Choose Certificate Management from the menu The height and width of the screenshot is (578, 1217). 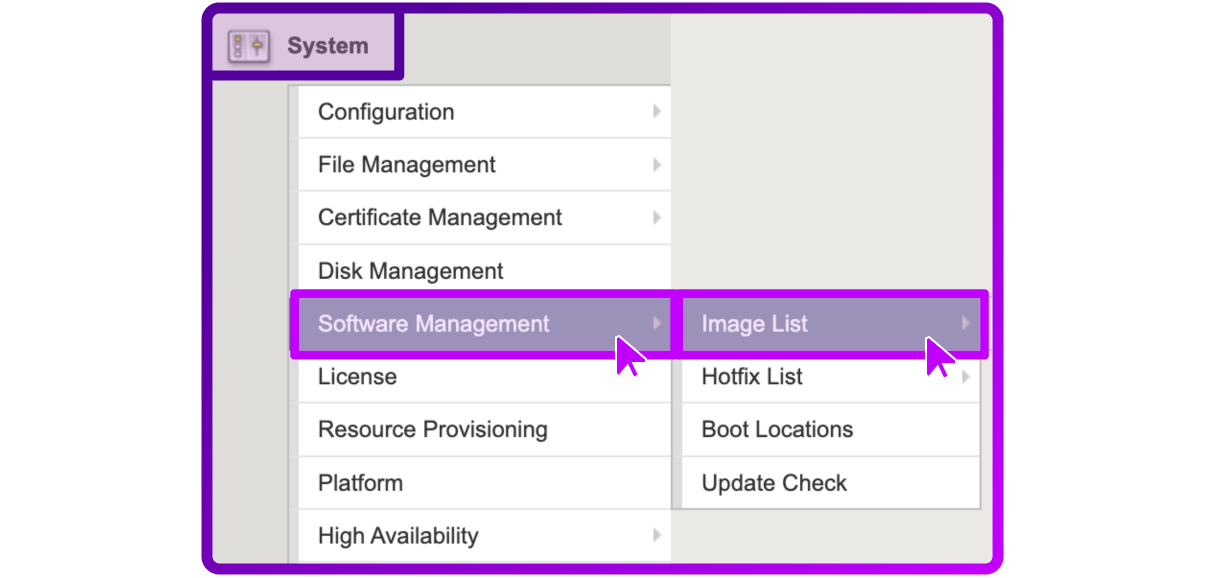(x=484, y=218)
